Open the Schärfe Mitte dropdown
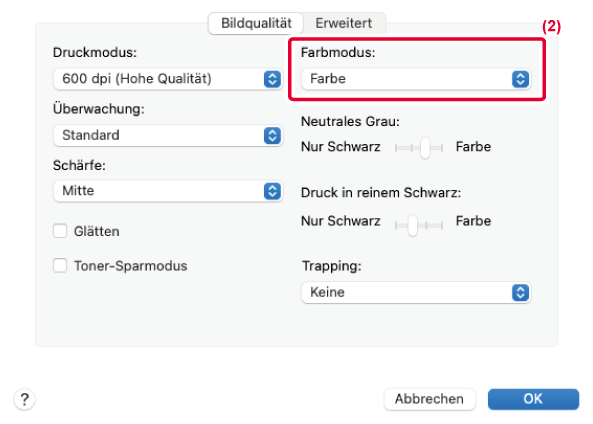Viewport: 593px width, 424px height. point(168,191)
